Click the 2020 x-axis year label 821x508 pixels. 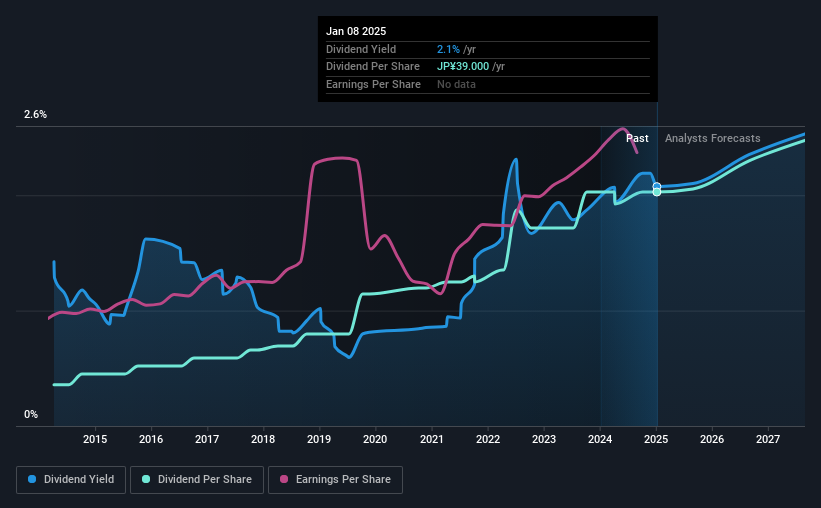(x=375, y=439)
